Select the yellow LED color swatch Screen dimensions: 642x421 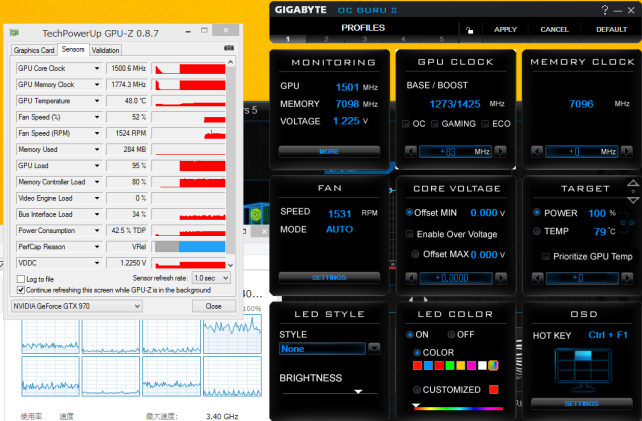coord(461,365)
